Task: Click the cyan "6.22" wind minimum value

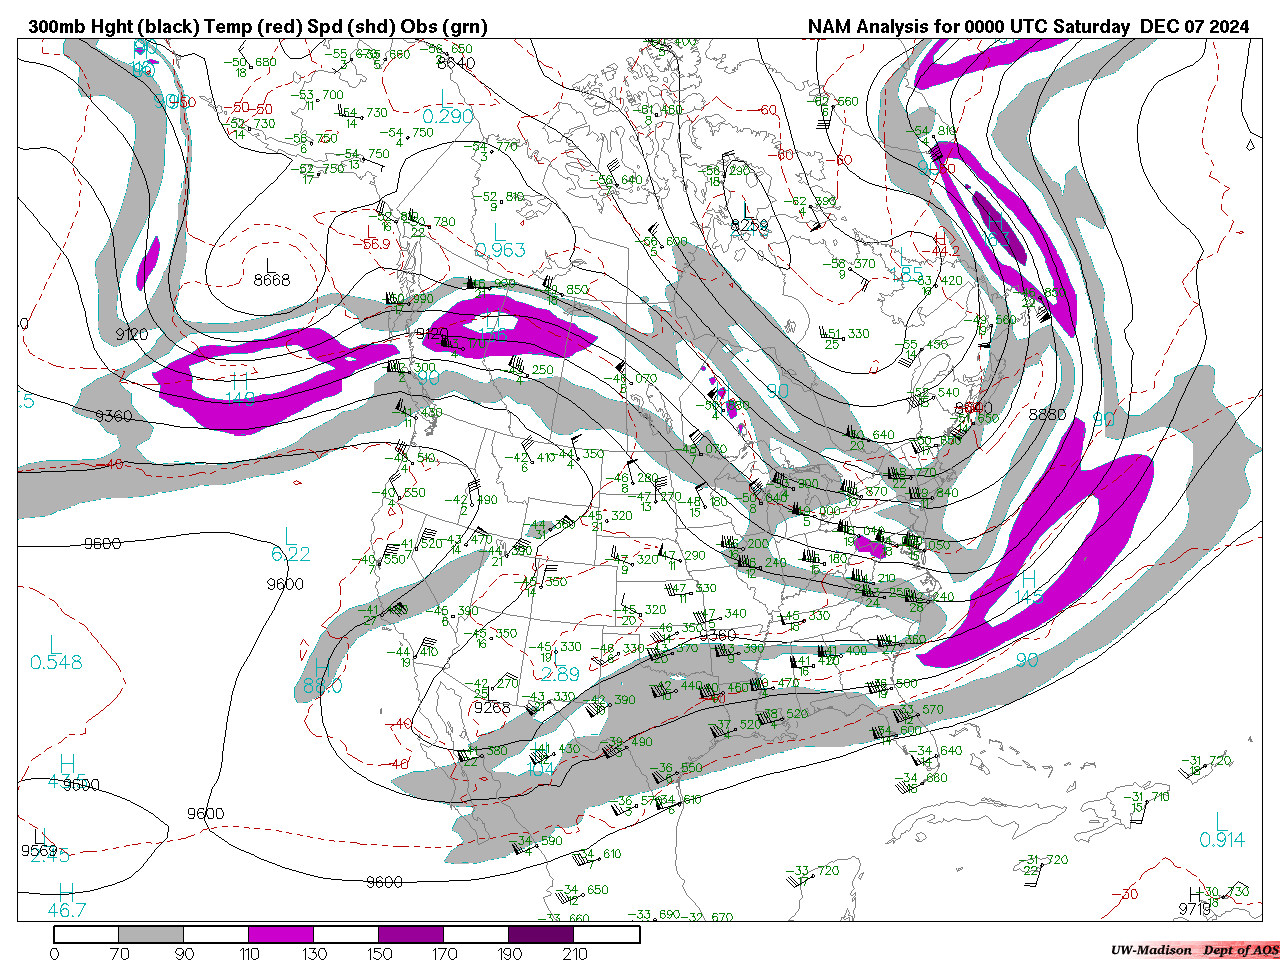Action: click(x=291, y=554)
